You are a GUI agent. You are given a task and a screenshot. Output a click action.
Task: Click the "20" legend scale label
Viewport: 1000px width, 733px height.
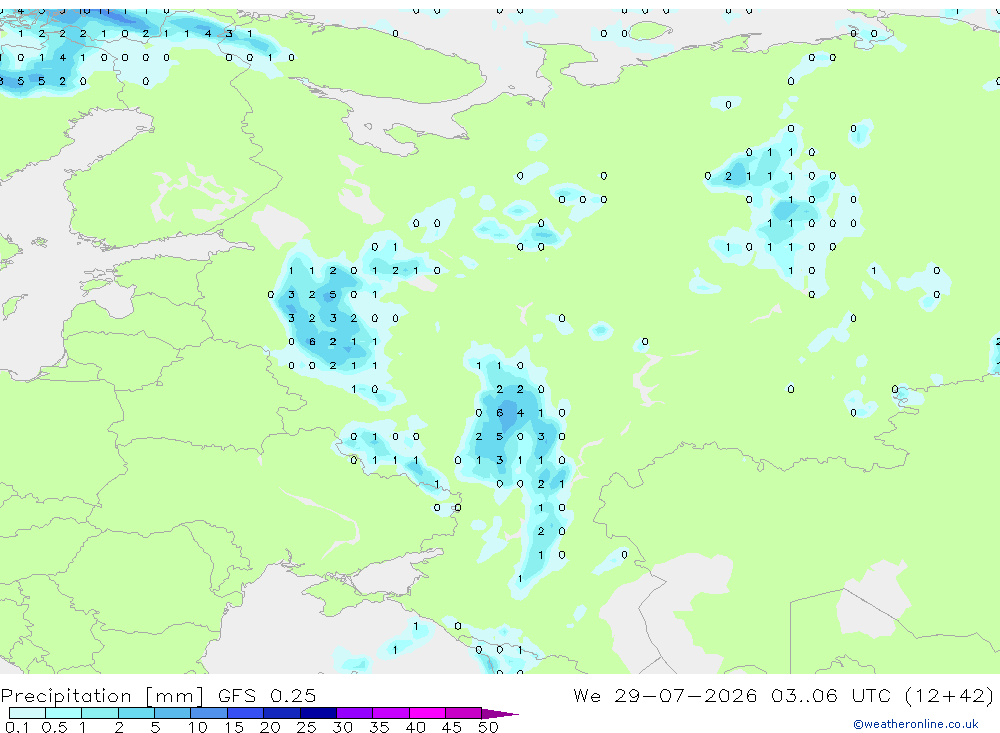tap(270, 727)
